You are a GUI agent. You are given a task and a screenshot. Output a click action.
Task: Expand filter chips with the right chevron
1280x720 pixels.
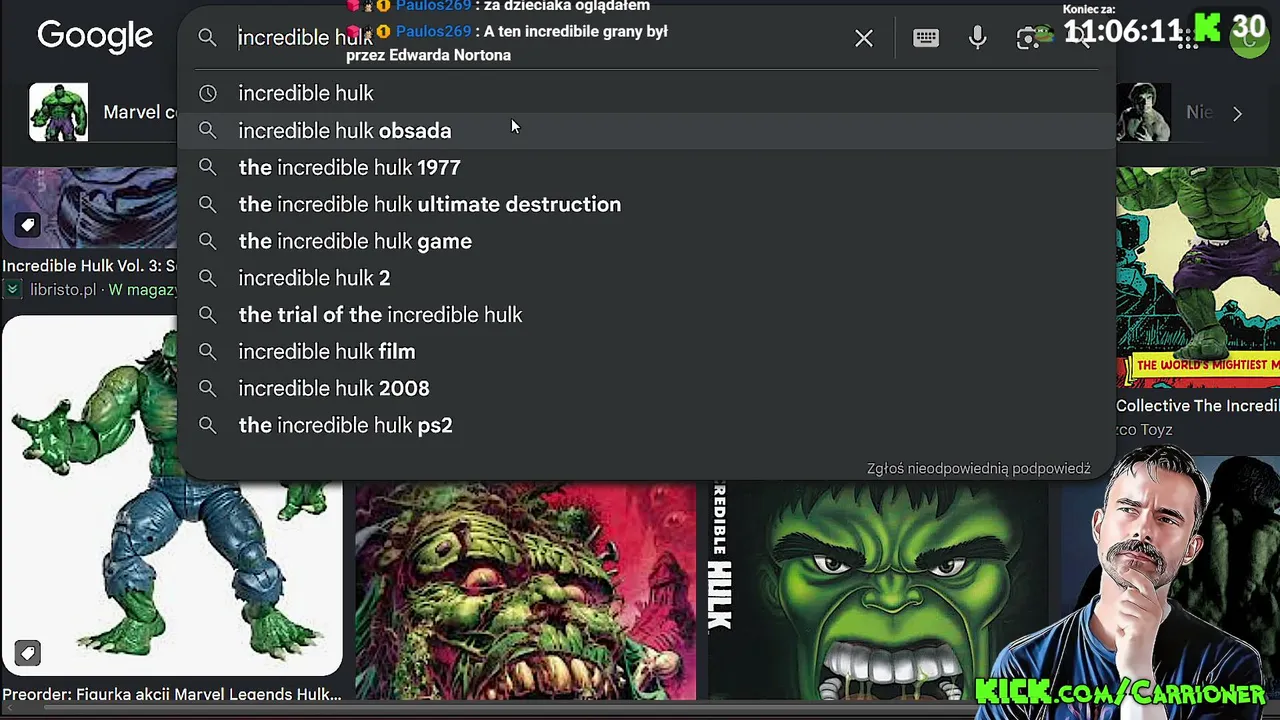(x=1237, y=113)
